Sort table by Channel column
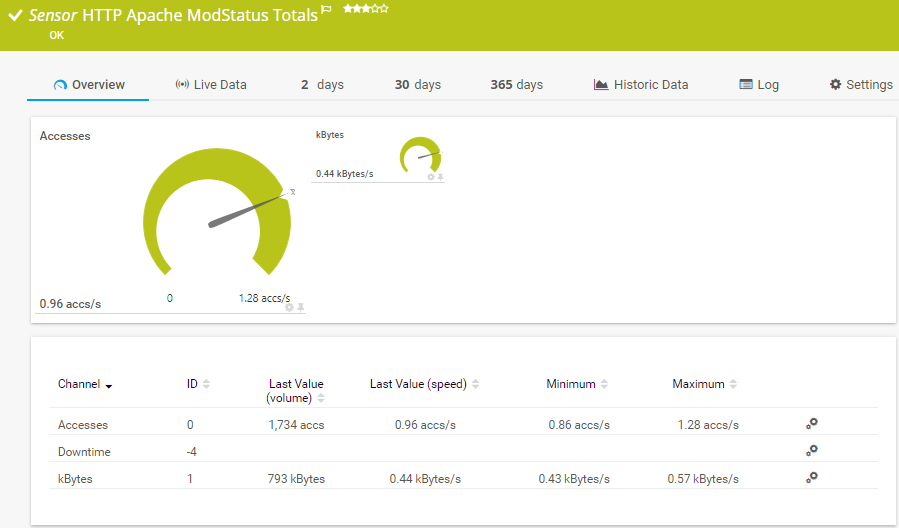 pos(85,384)
